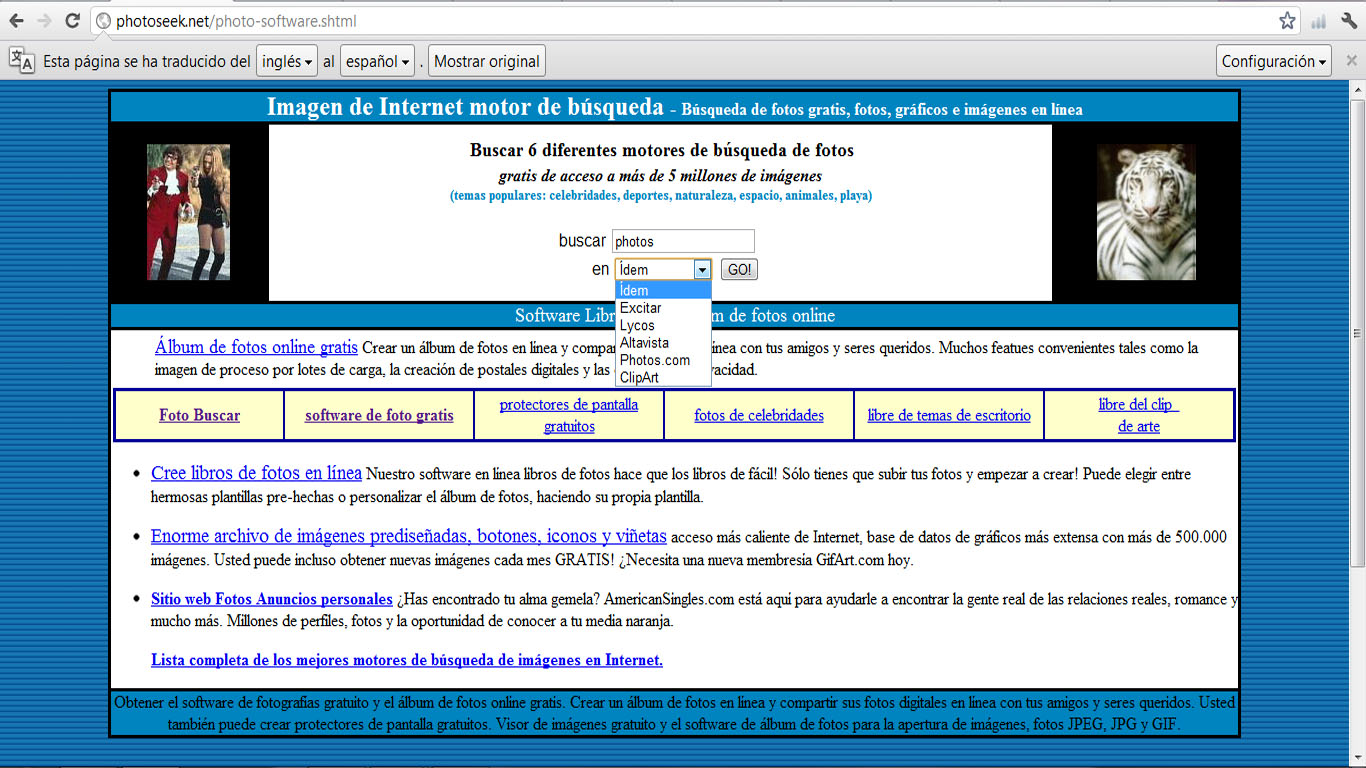Open Cree libros de fotos en línea link
Screen dimensions: 1366x768
[256, 473]
